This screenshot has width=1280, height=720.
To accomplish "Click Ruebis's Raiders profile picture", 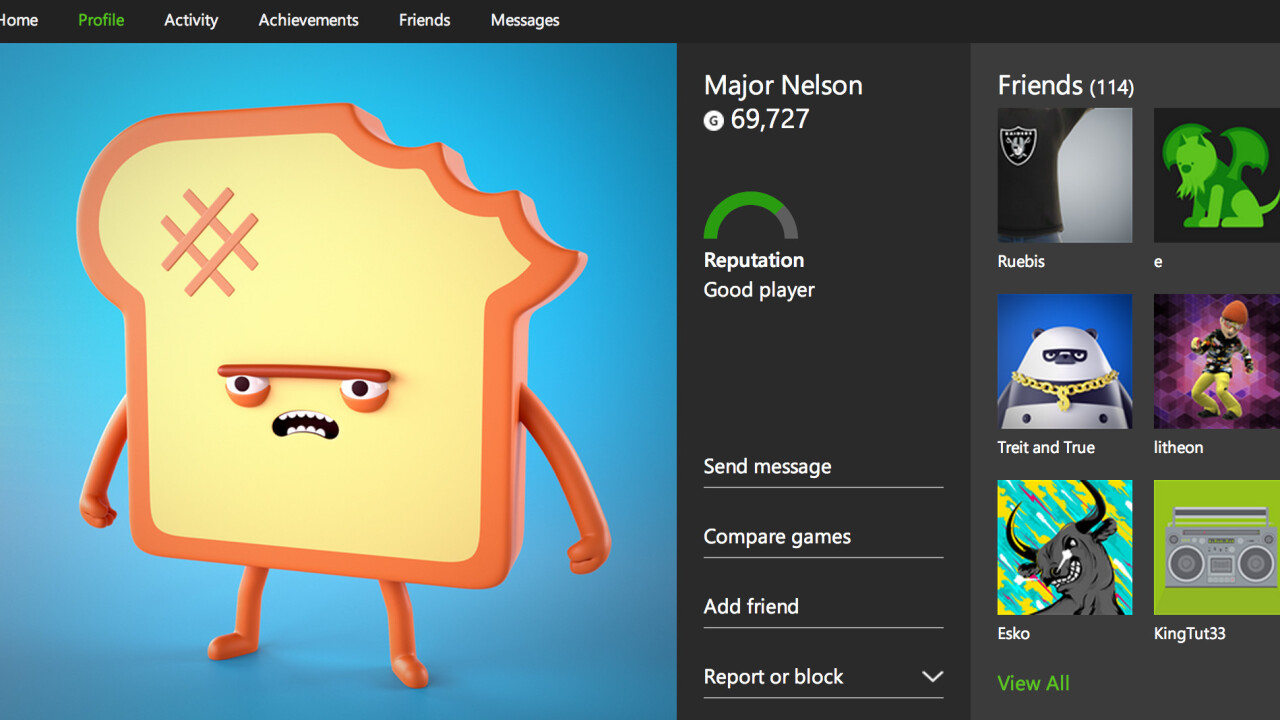I will tap(1064, 175).
